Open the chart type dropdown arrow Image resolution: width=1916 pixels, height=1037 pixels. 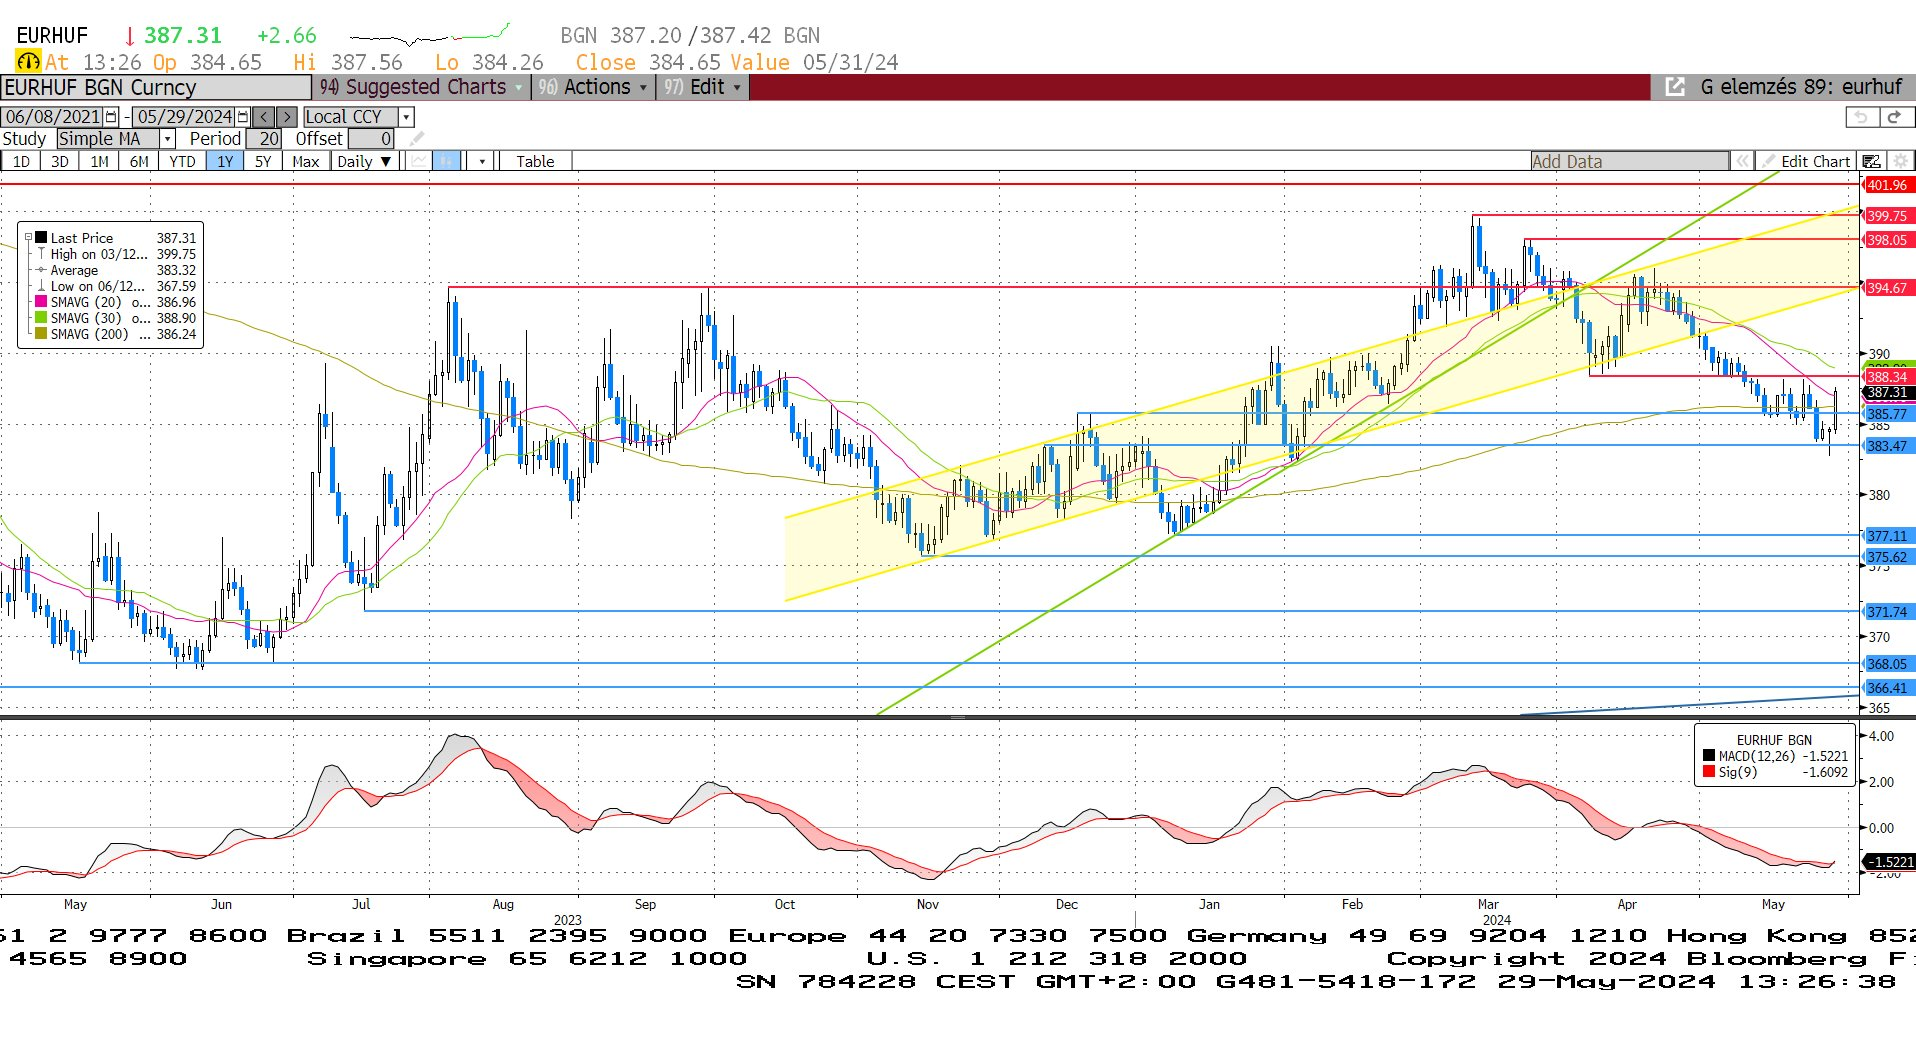point(482,161)
